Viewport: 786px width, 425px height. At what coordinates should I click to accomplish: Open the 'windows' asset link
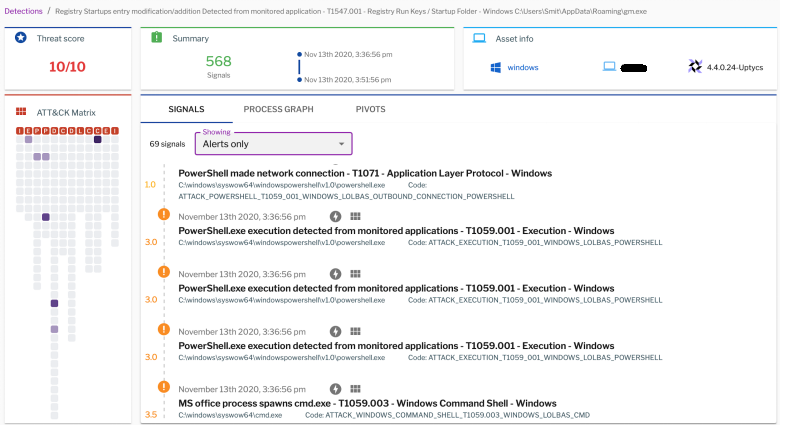point(523,67)
